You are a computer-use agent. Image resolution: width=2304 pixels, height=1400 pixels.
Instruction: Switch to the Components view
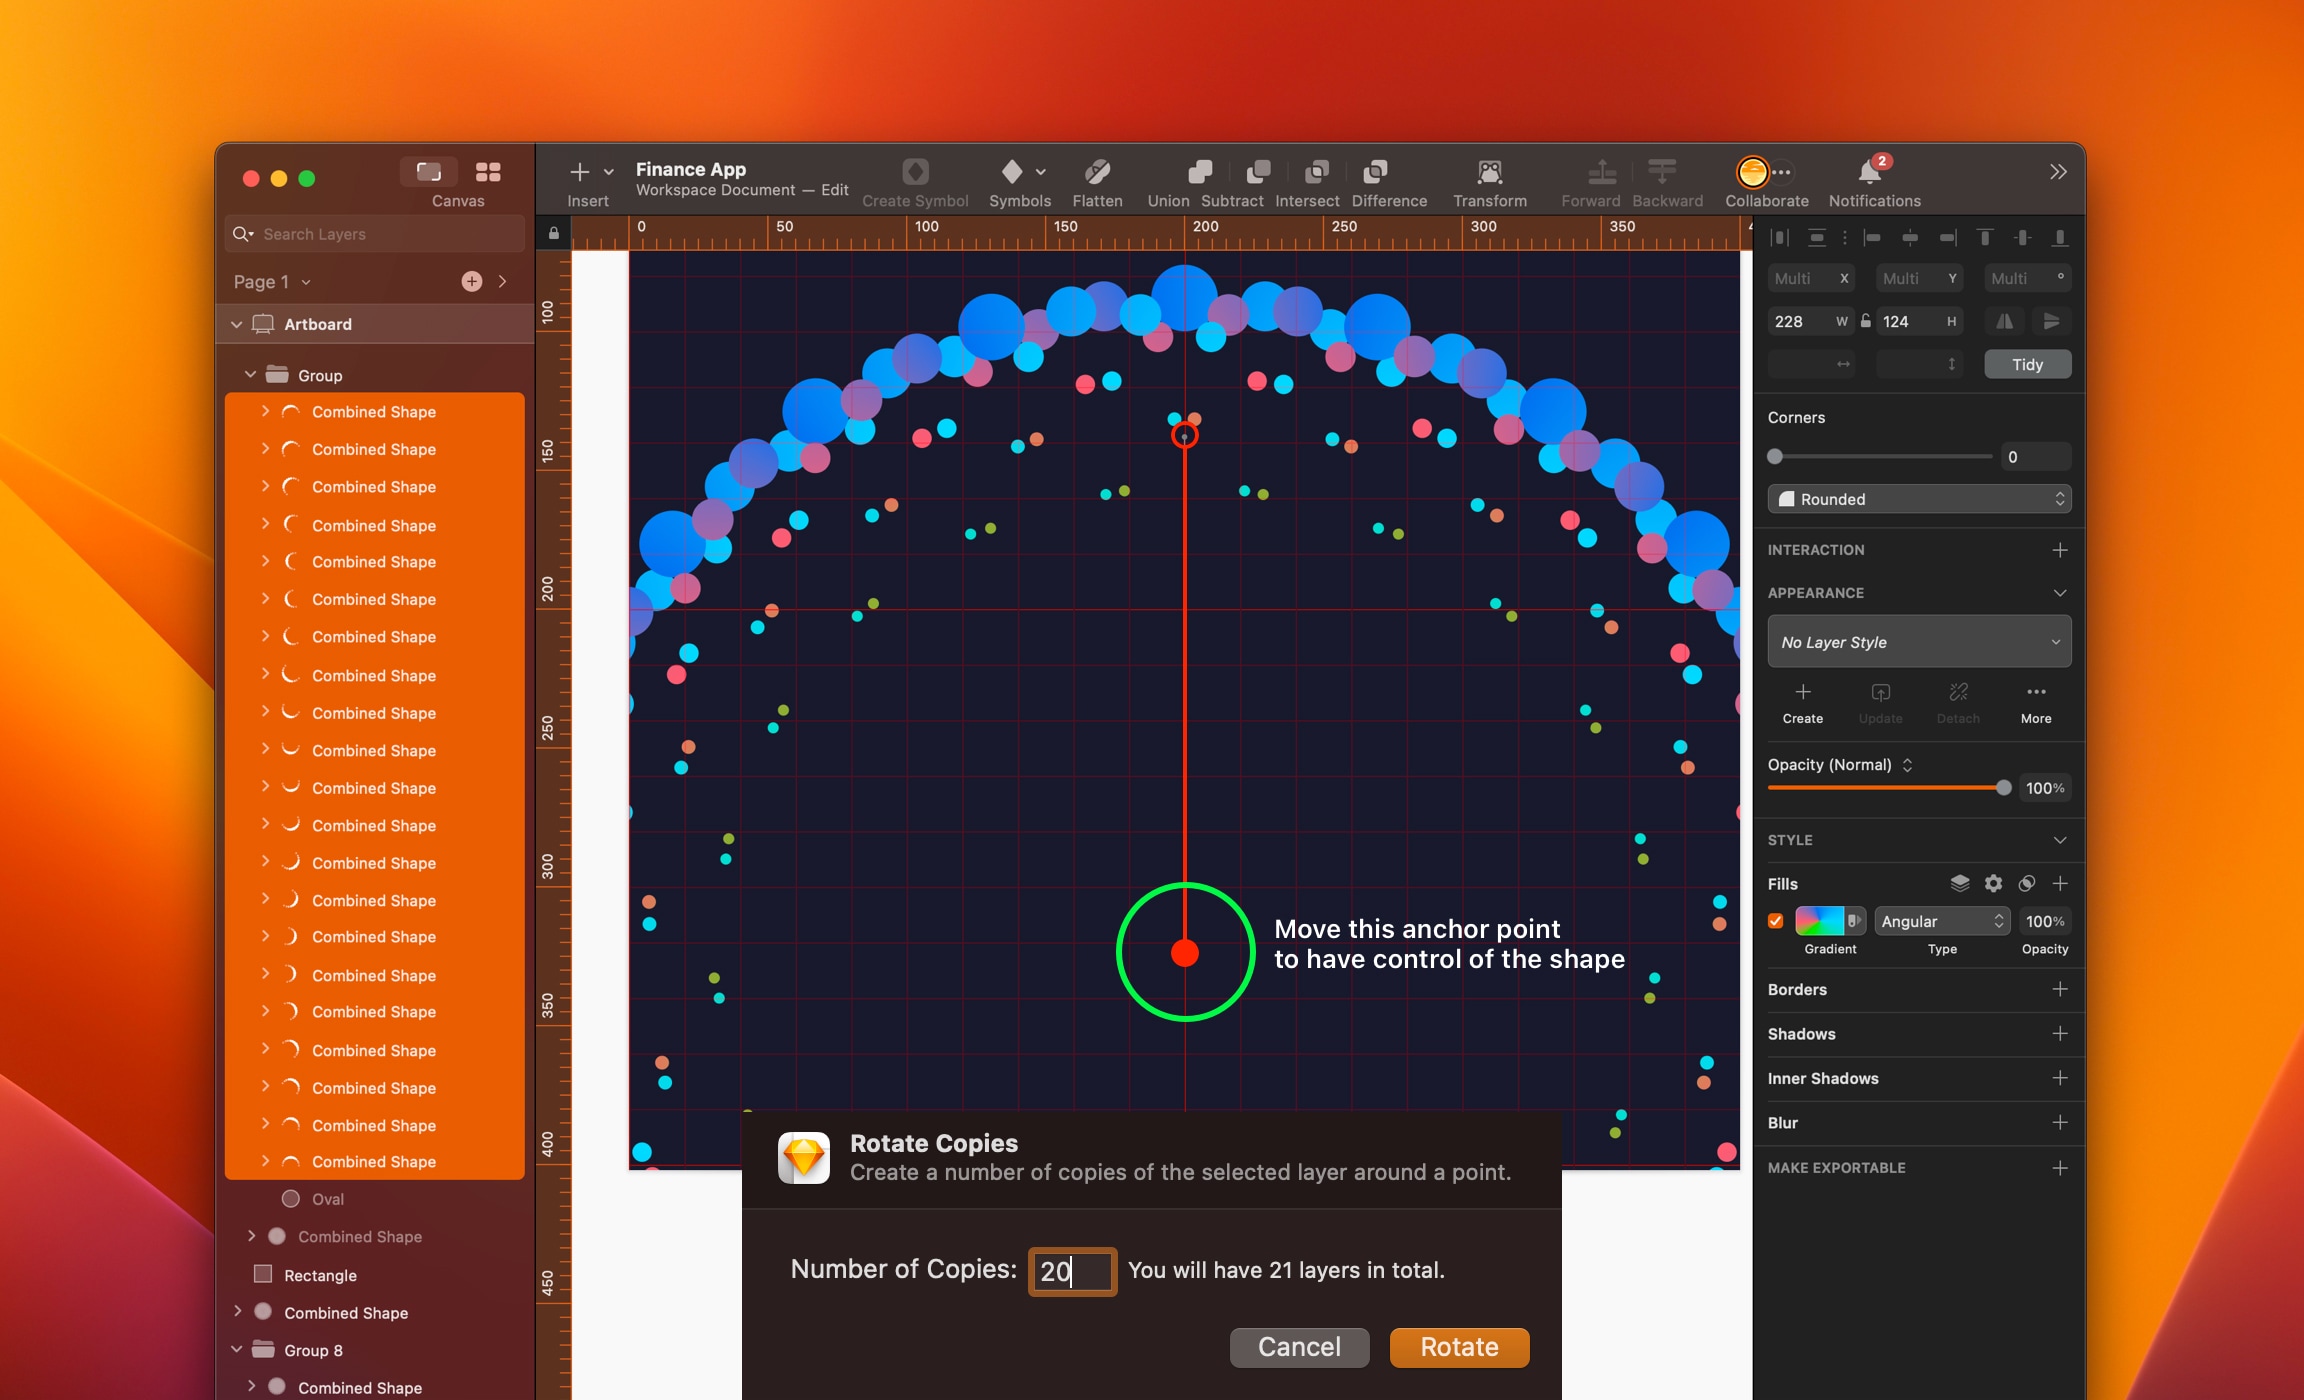click(x=489, y=172)
